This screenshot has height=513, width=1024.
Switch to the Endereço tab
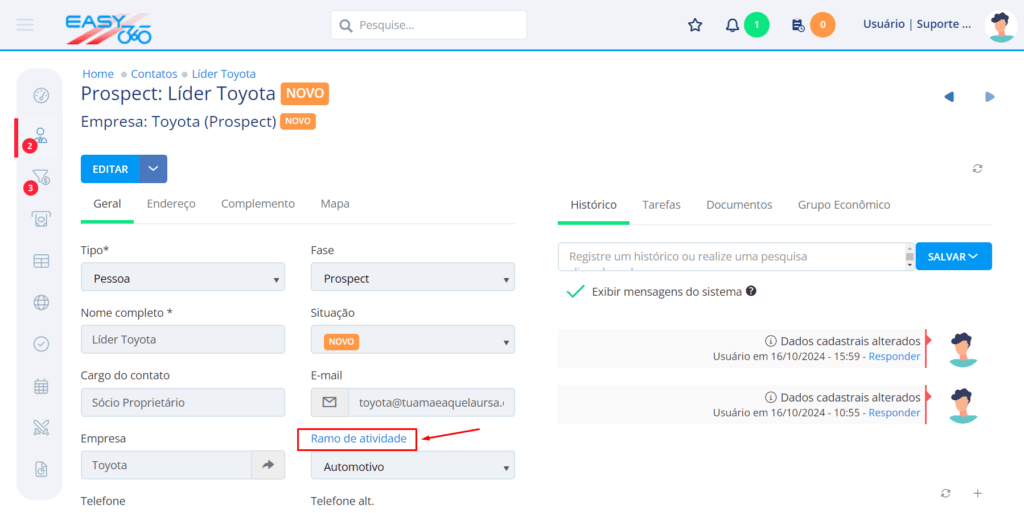pyautogui.click(x=171, y=204)
